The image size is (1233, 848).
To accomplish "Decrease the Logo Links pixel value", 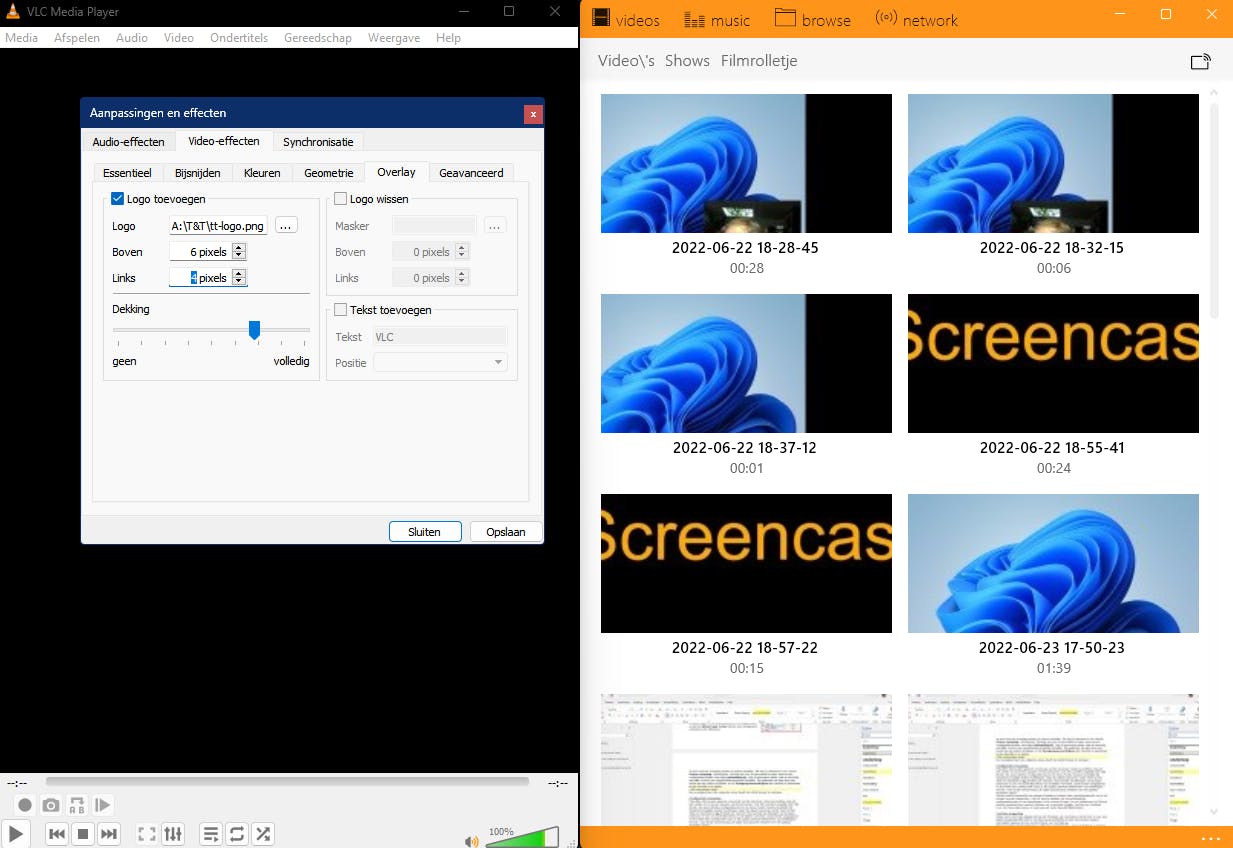I will point(239,282).
